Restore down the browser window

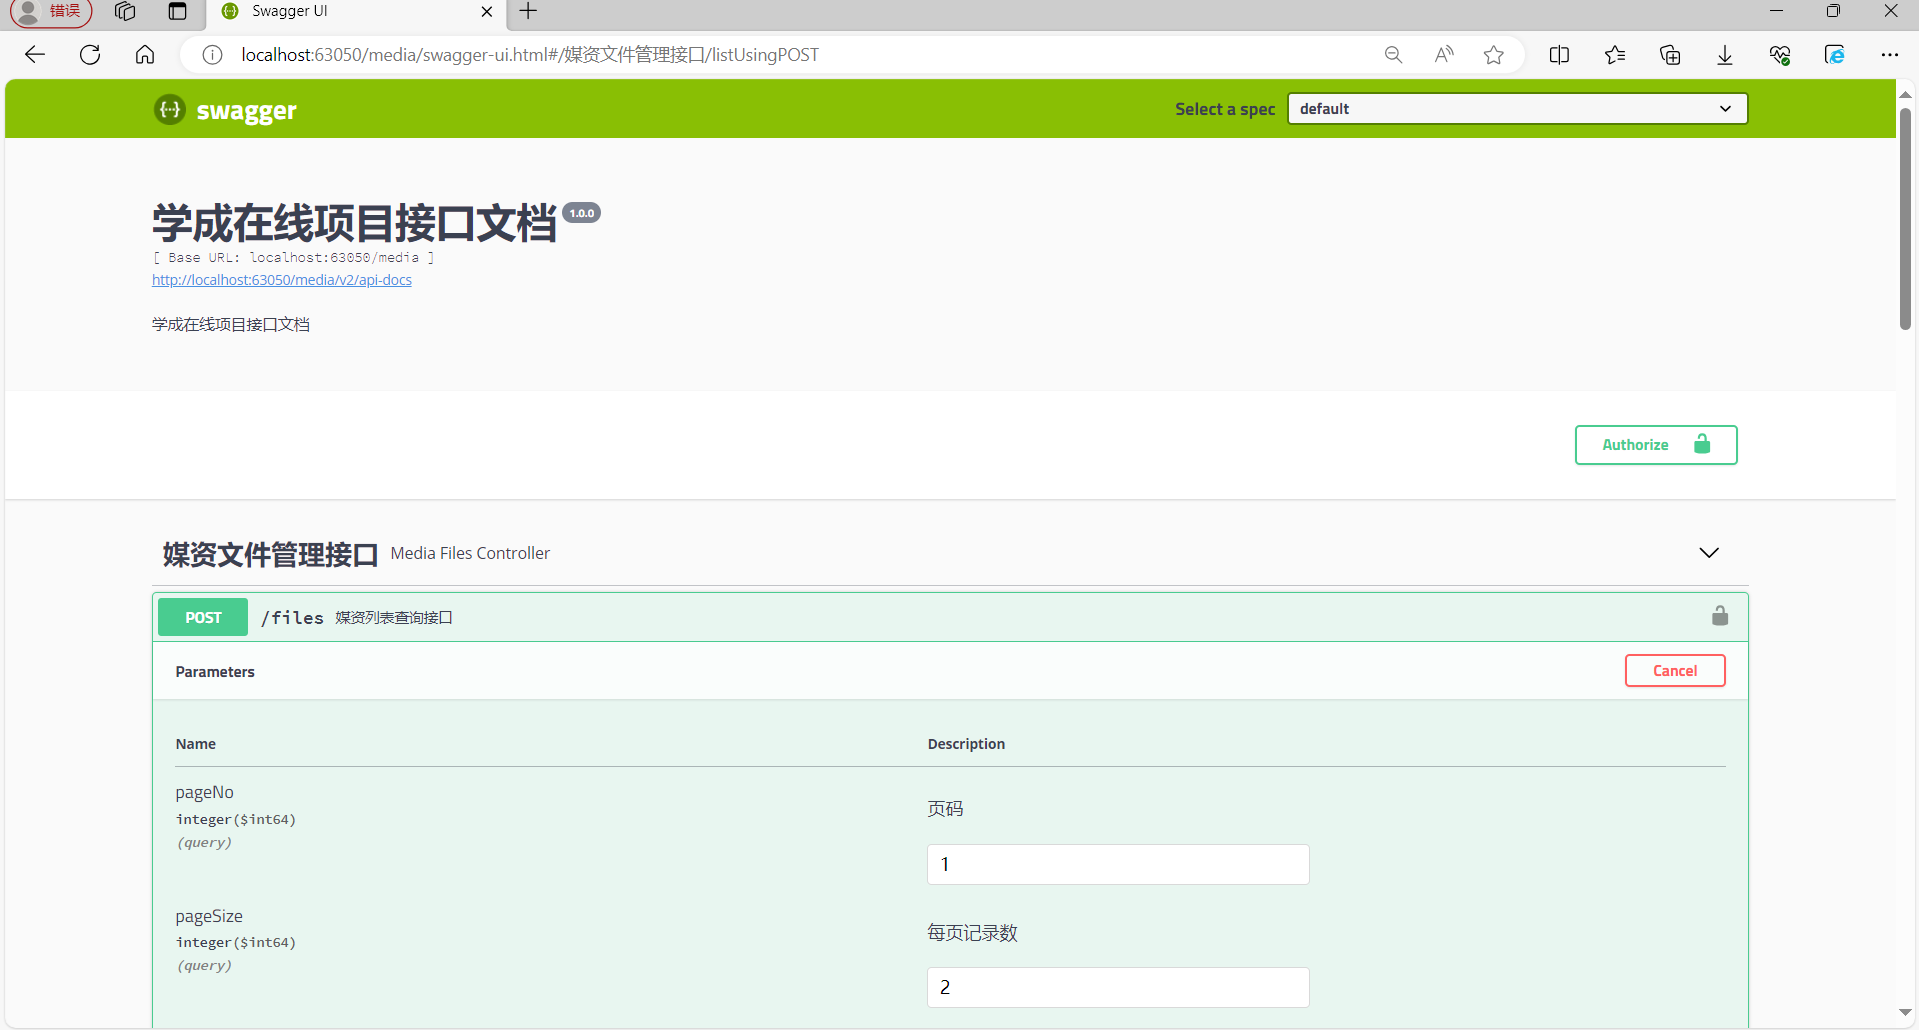tap(1833, 11)
